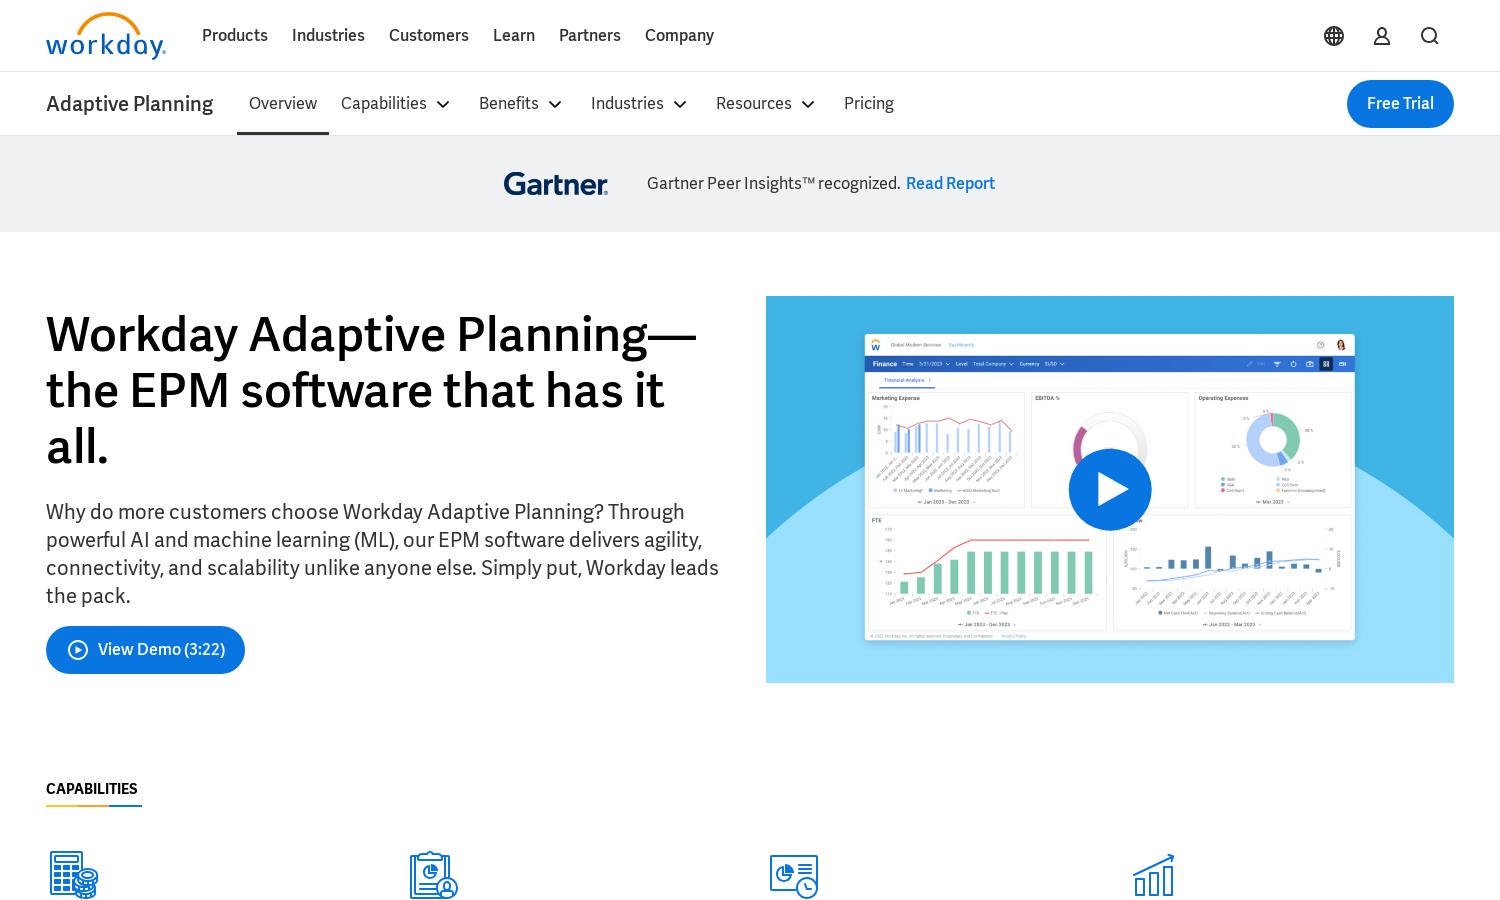
Task: Click the clipboard with person capability icon
Action: coord(434,875)
